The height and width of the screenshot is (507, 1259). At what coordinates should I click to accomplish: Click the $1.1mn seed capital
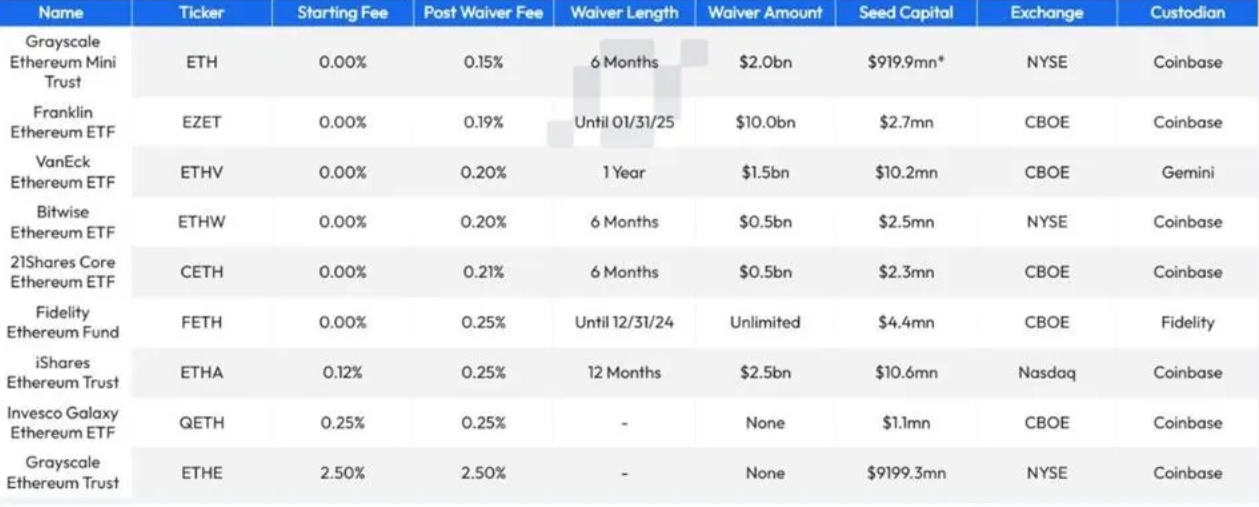[905, 423]
